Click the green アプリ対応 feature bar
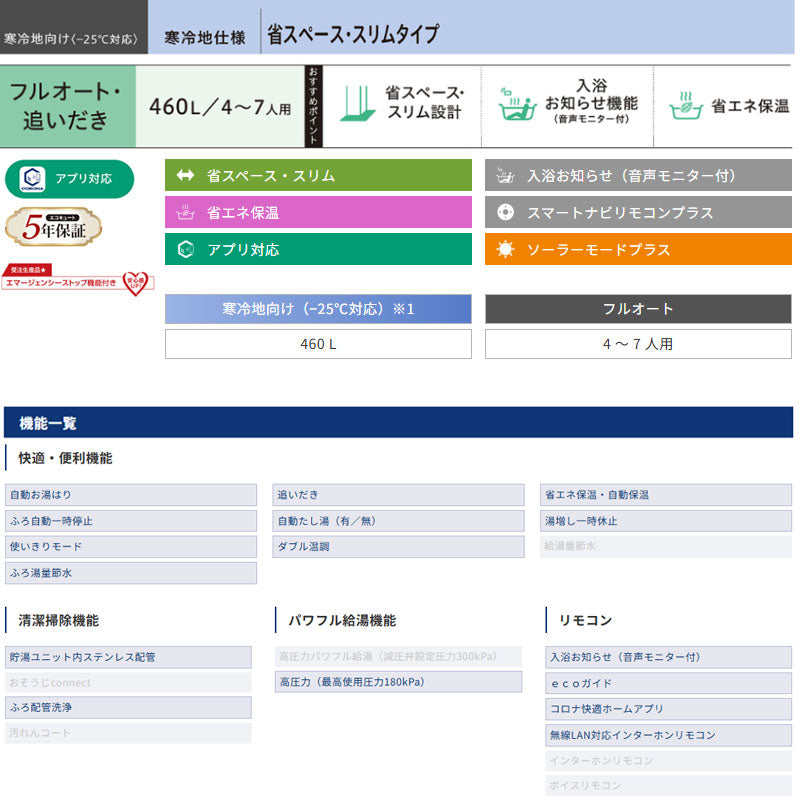 coord(318,249)
